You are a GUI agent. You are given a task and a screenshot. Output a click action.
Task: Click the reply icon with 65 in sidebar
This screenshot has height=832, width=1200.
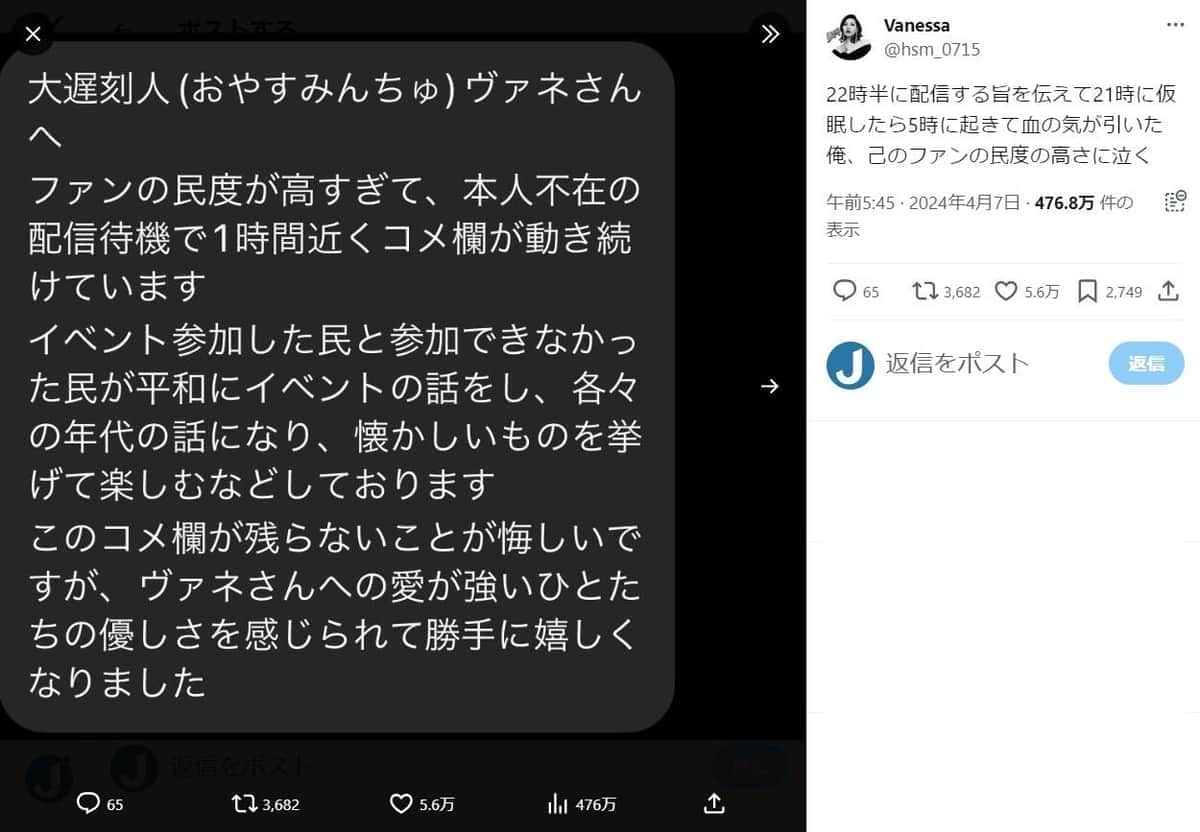coord(846,291)
